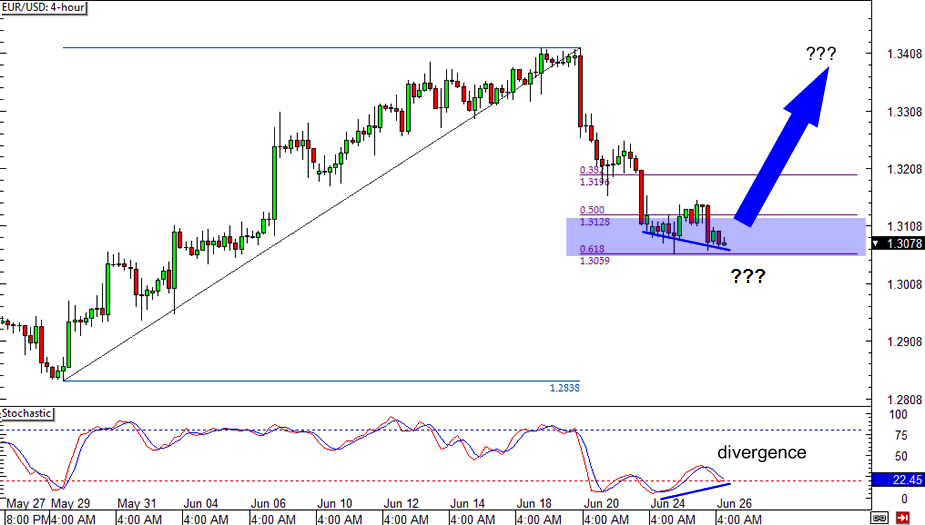Click the 1.2908 price axis label

pyautogui.click(x=904, y=342)
